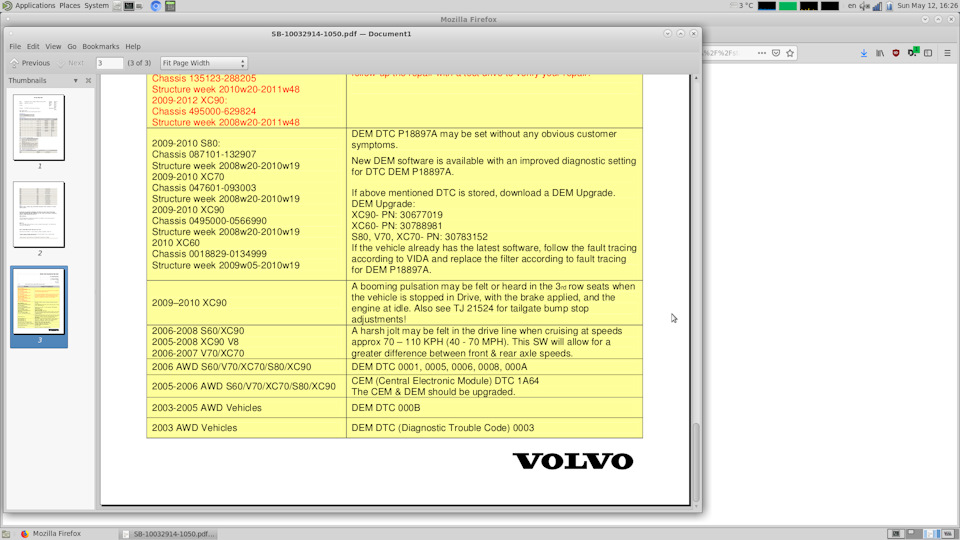Image resolution: width=960 pixels, height=540 pixels.
Task: Click the Next page button
Action: pyautogui.click(x=70, y=63)
